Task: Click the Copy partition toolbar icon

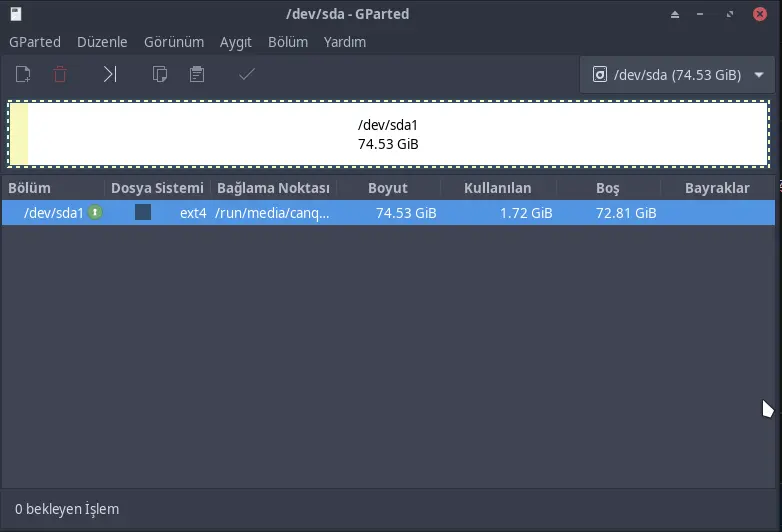Action: tap(160, 75)
